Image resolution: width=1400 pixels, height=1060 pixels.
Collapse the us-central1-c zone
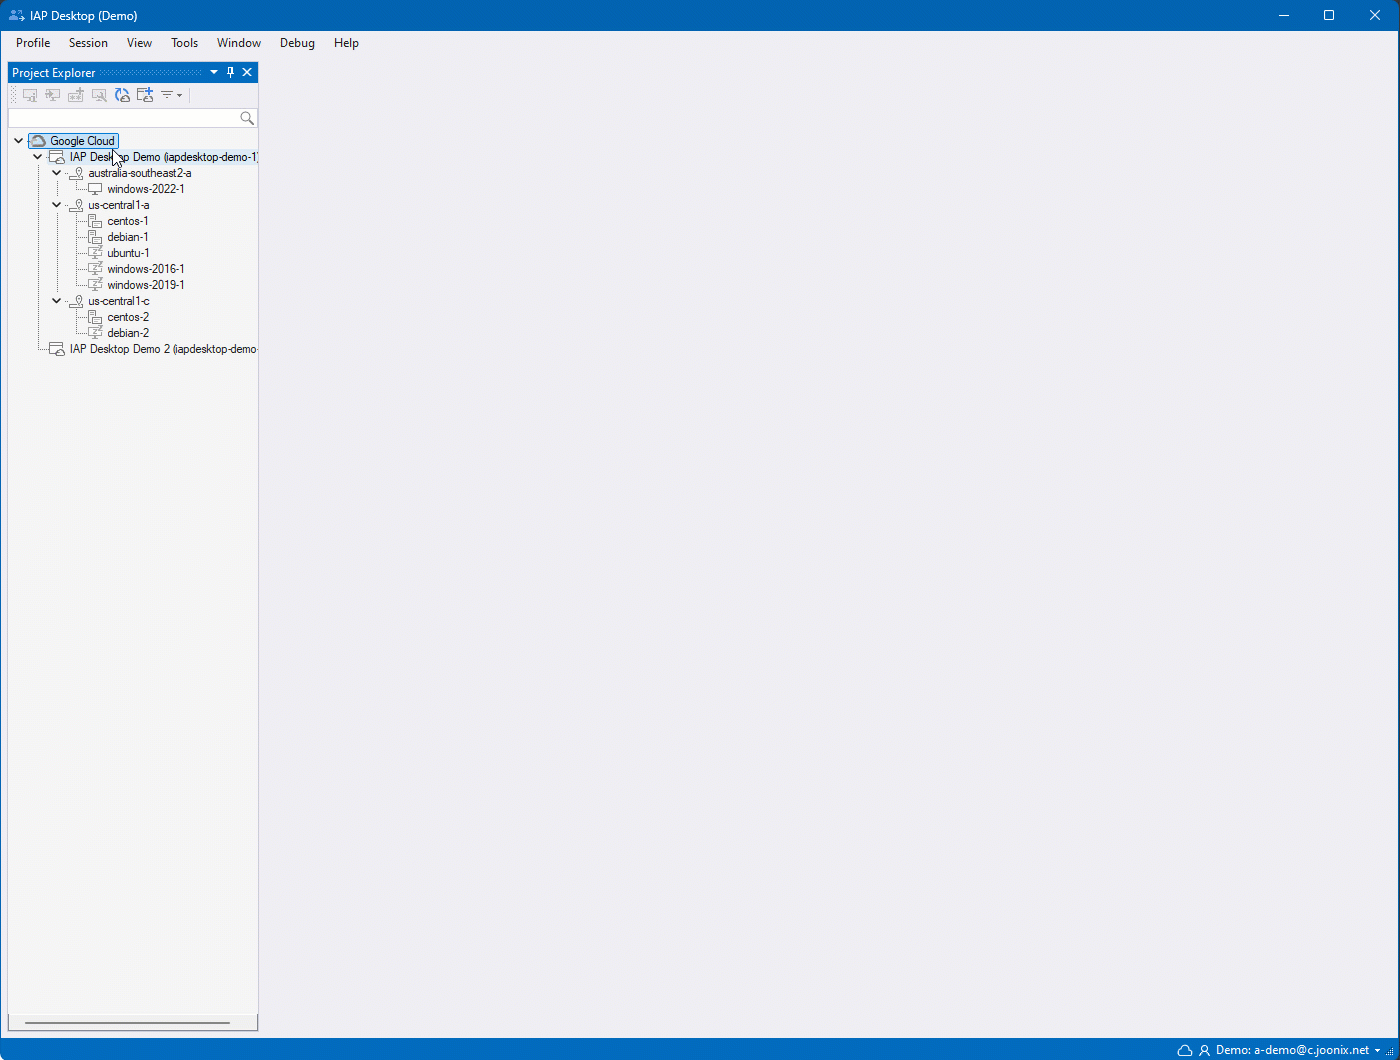click(x=57, y=301)
